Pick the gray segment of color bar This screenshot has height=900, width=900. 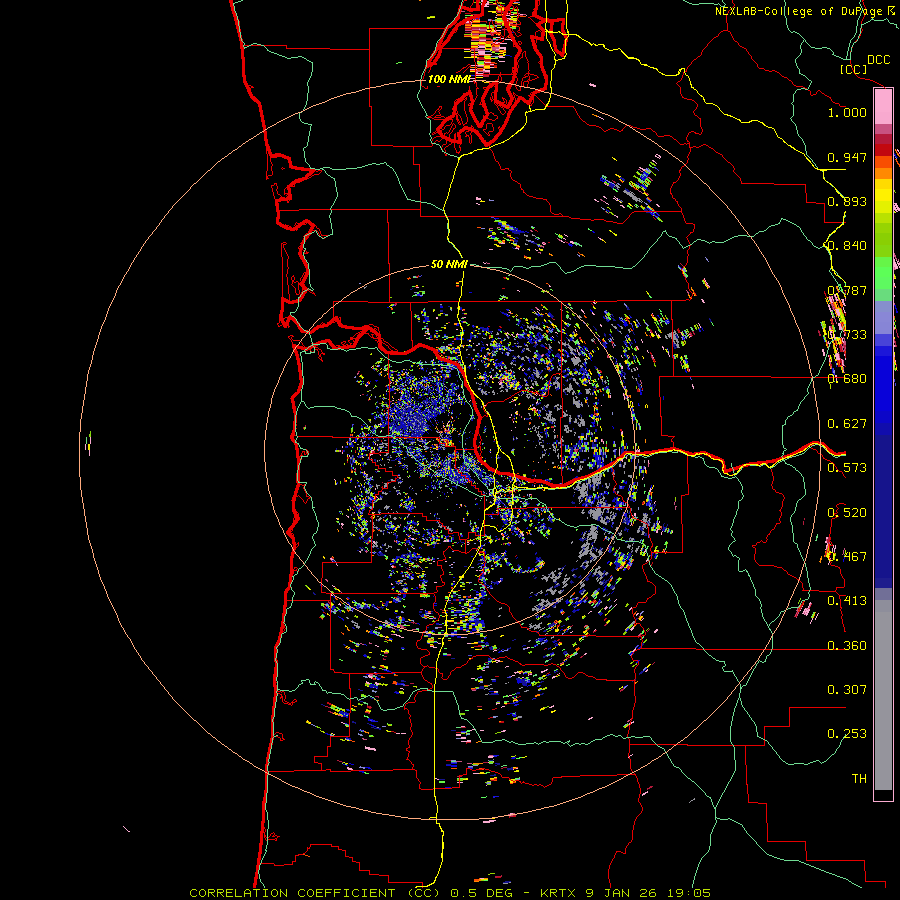coord(883,695)
